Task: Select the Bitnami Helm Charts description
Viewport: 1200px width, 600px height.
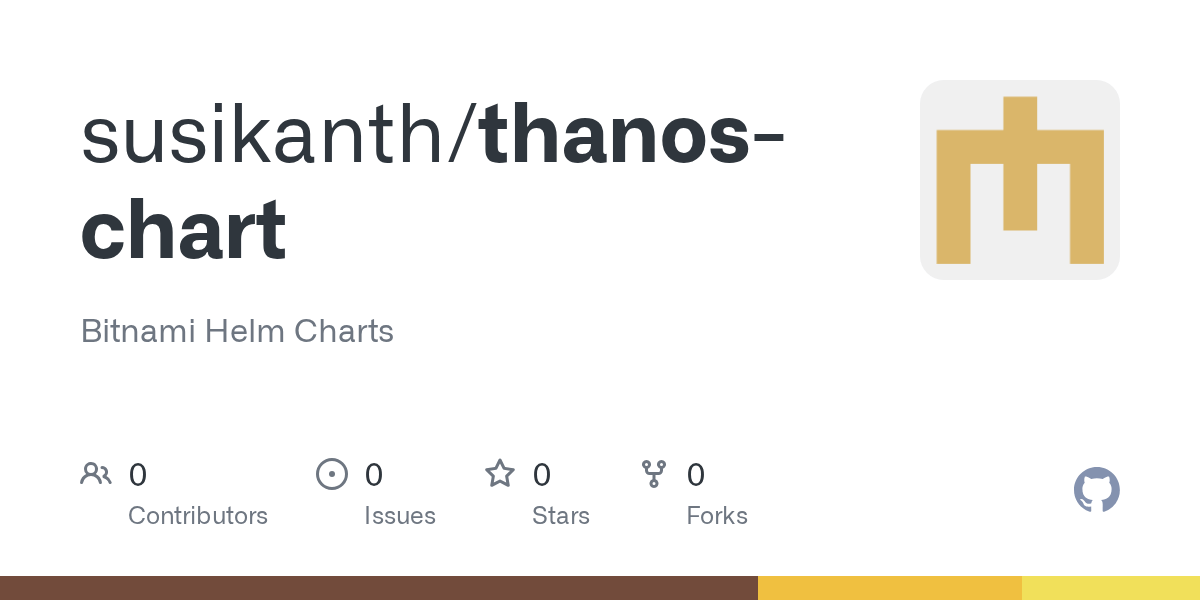Action: pos(237,331)
